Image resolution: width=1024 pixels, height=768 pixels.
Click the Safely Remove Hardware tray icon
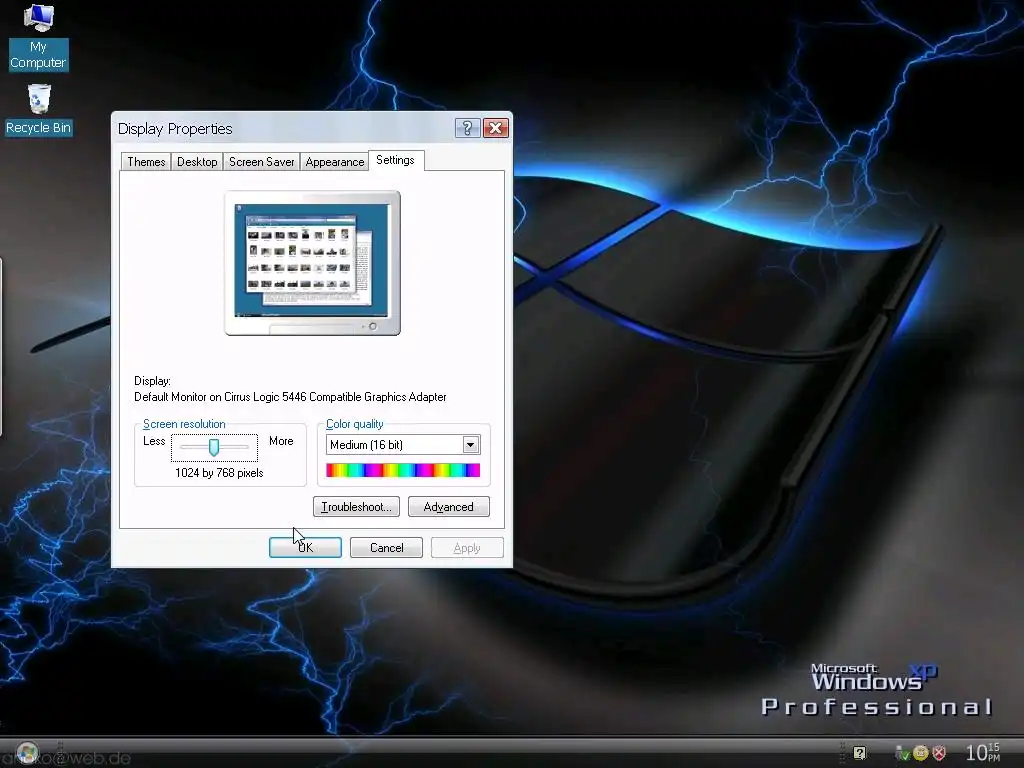[x=903, y=754]
